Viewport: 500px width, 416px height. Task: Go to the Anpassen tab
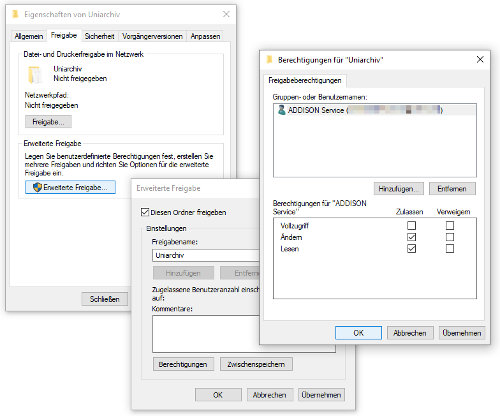205,36
